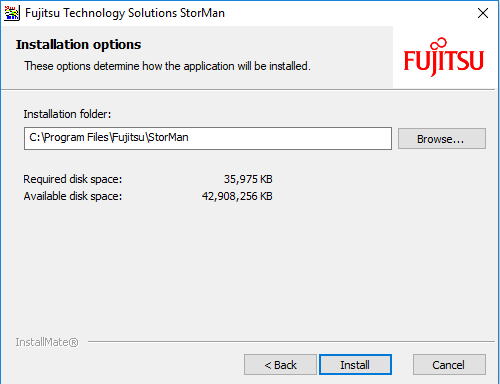This screenshot has height=384, width=500.
Task: Click the "Fujitsu Technology Solutions StorMan" window title
Action: pos(125,13)
